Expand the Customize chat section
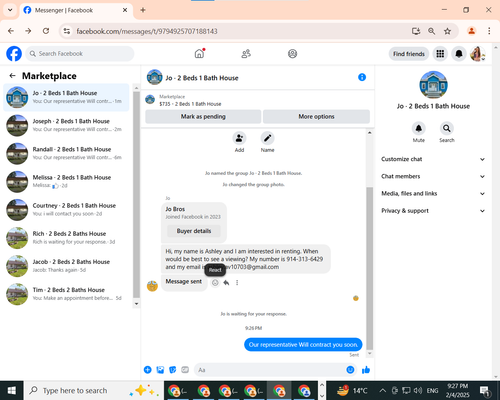The image size is (500, 400). point(433,159)
